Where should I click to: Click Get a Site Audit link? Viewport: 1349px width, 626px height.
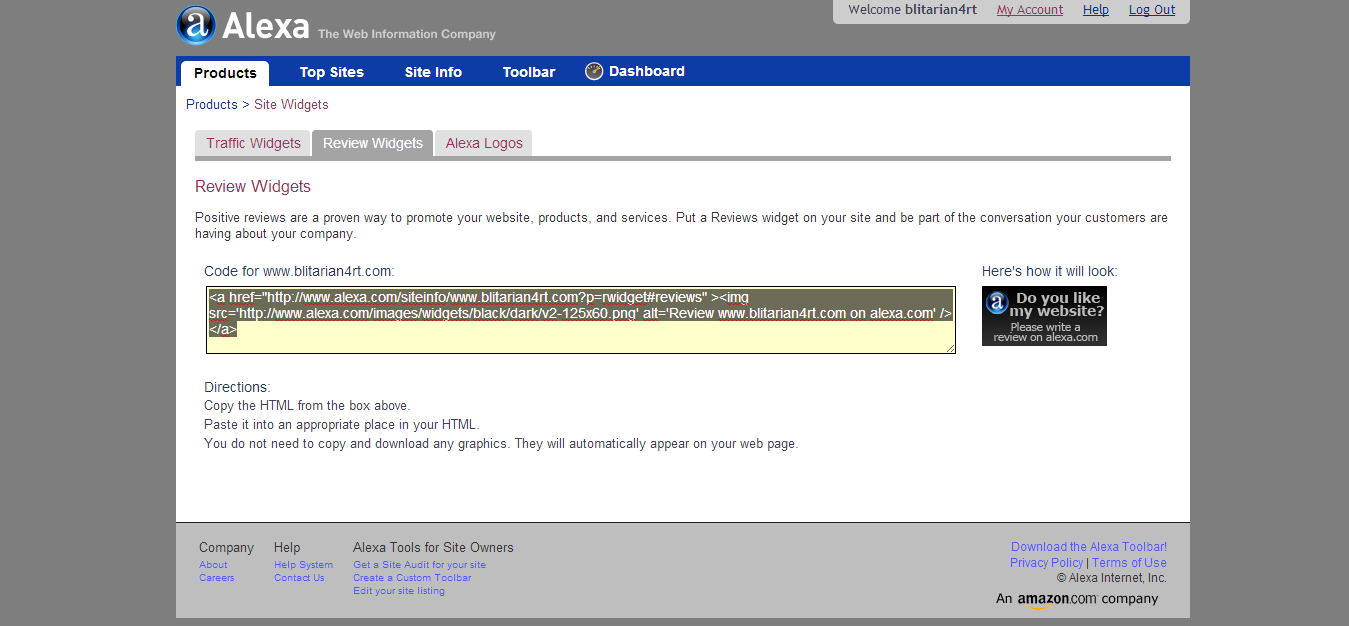click(420, 565)
